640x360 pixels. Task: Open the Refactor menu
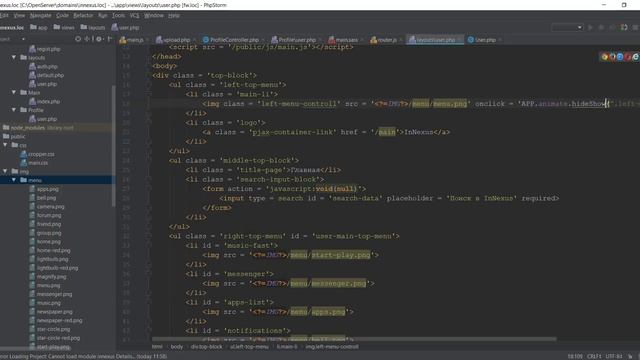(x=83, y=16)
